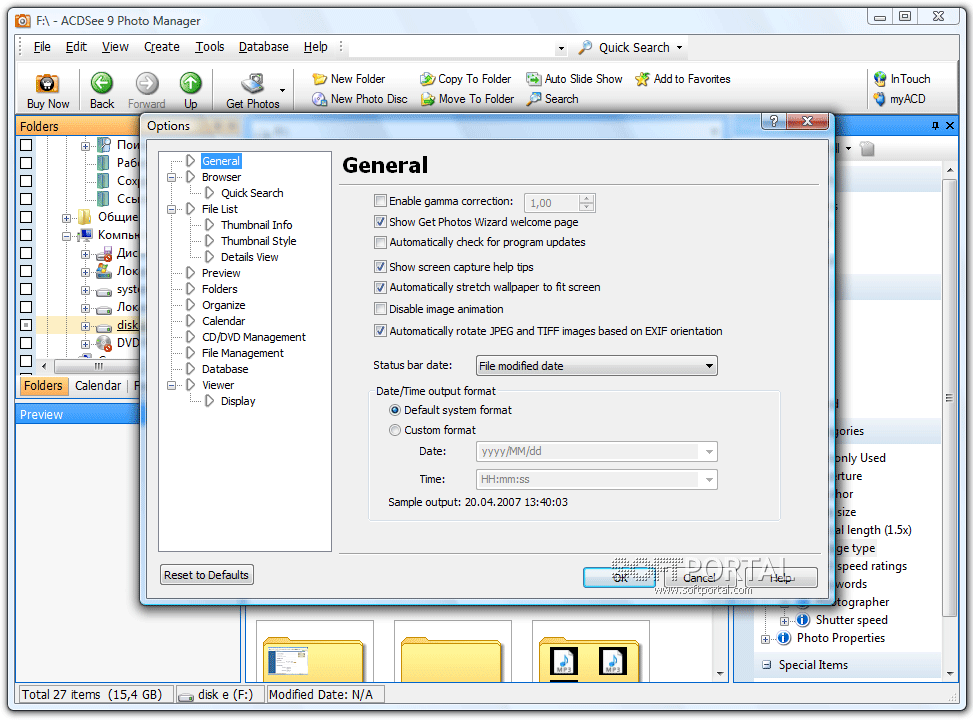Screen dimensions: 973x721
Task: Click Reset to Defaults button
Action: coord(207,575)
